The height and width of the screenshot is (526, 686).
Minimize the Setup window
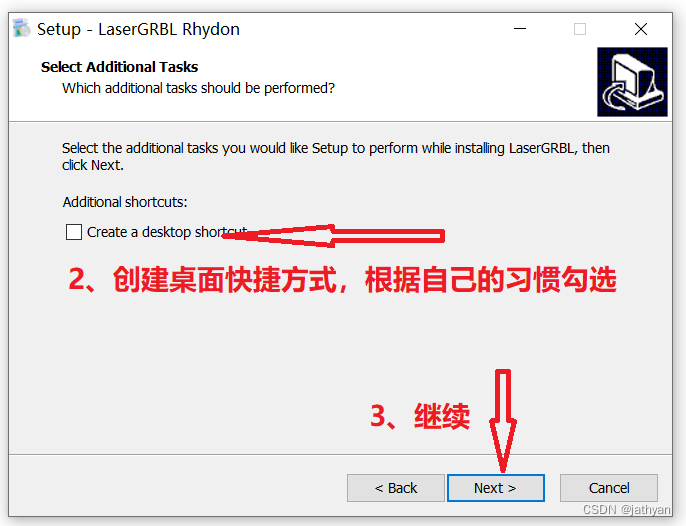click(520, 29)
